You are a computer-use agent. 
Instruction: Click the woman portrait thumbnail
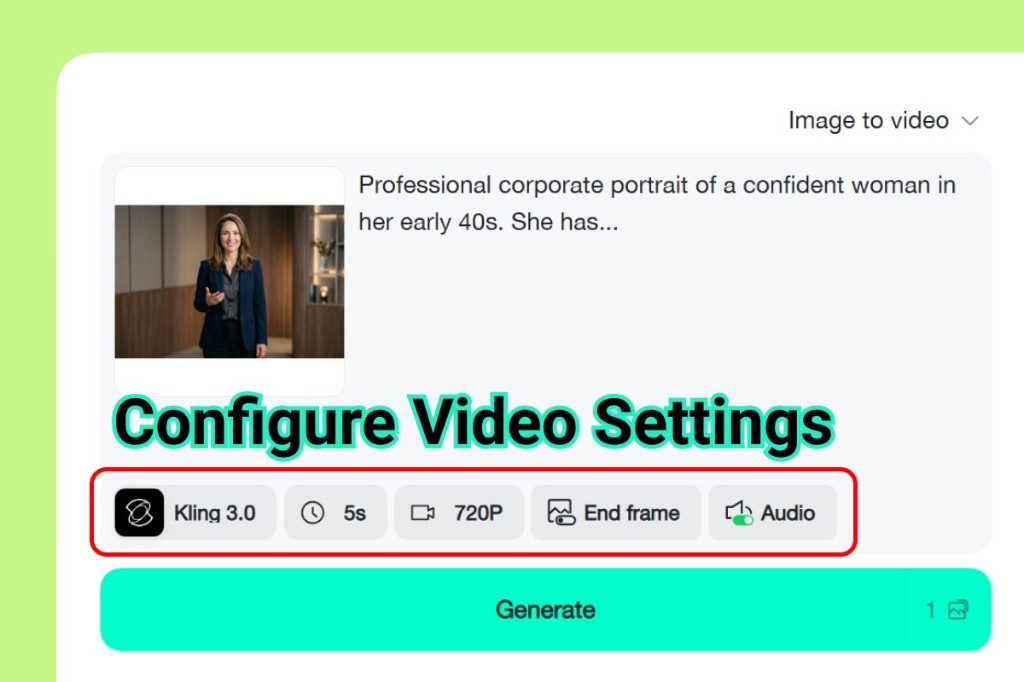tap(228, 279)
